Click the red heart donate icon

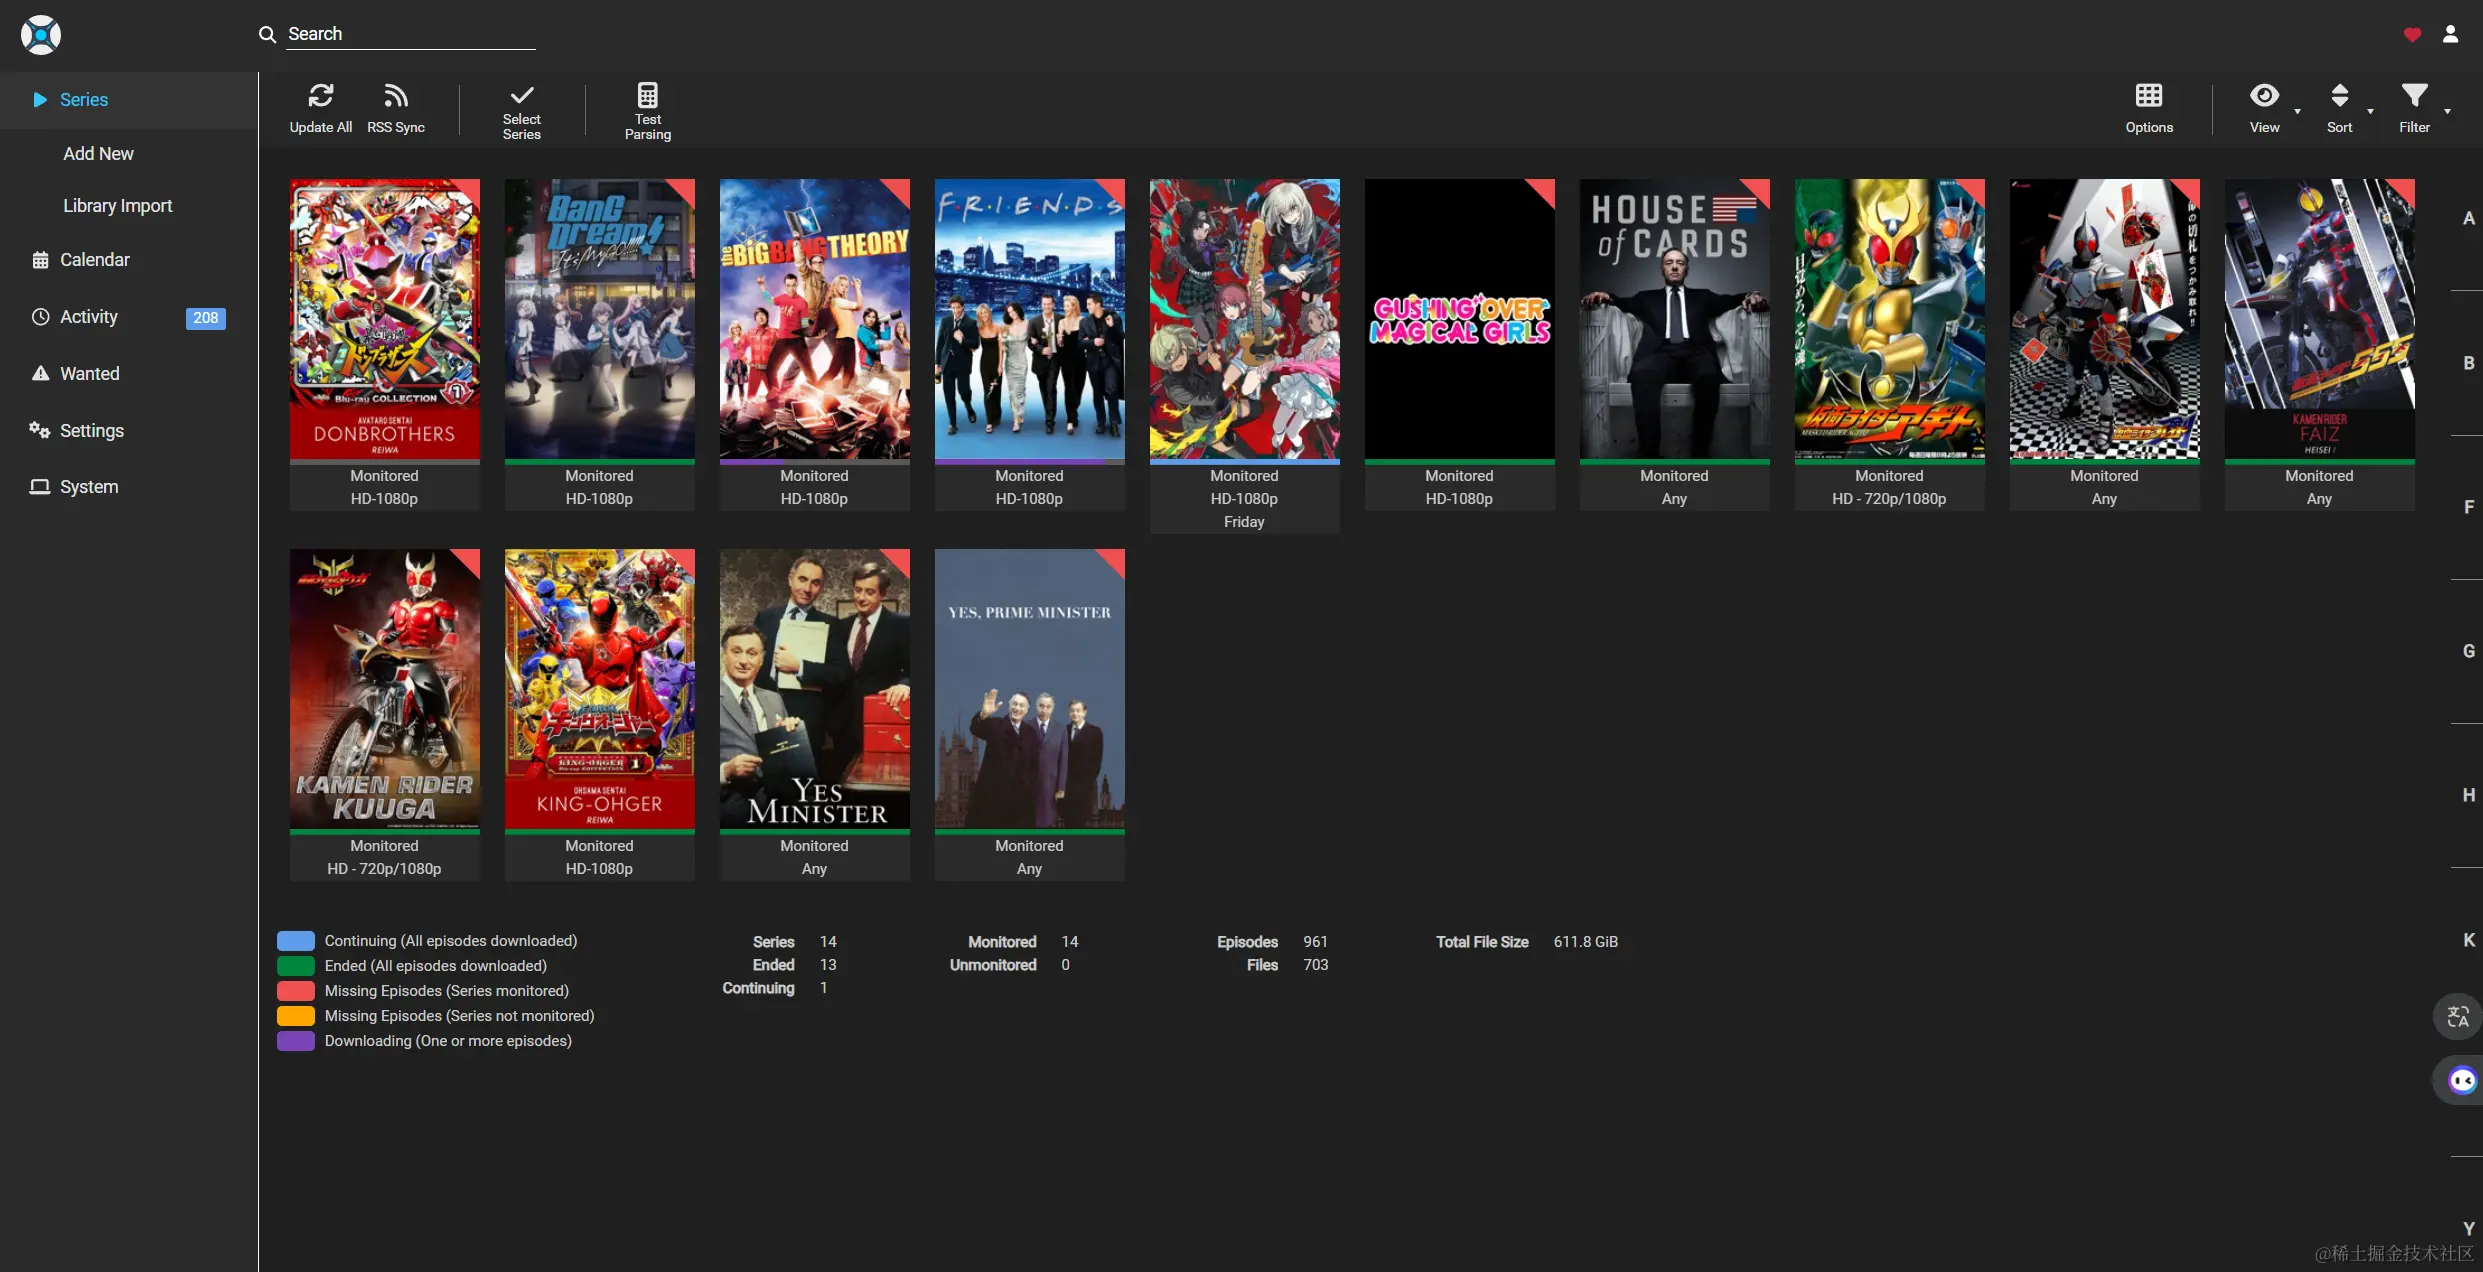(2412, 35)
